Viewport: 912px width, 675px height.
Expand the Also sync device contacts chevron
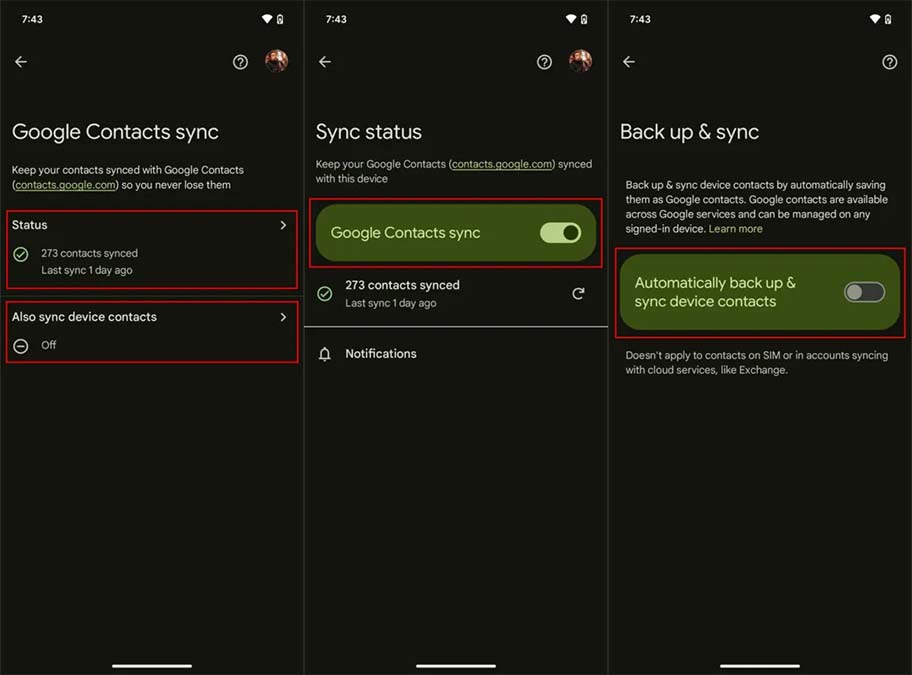[283, 317]
